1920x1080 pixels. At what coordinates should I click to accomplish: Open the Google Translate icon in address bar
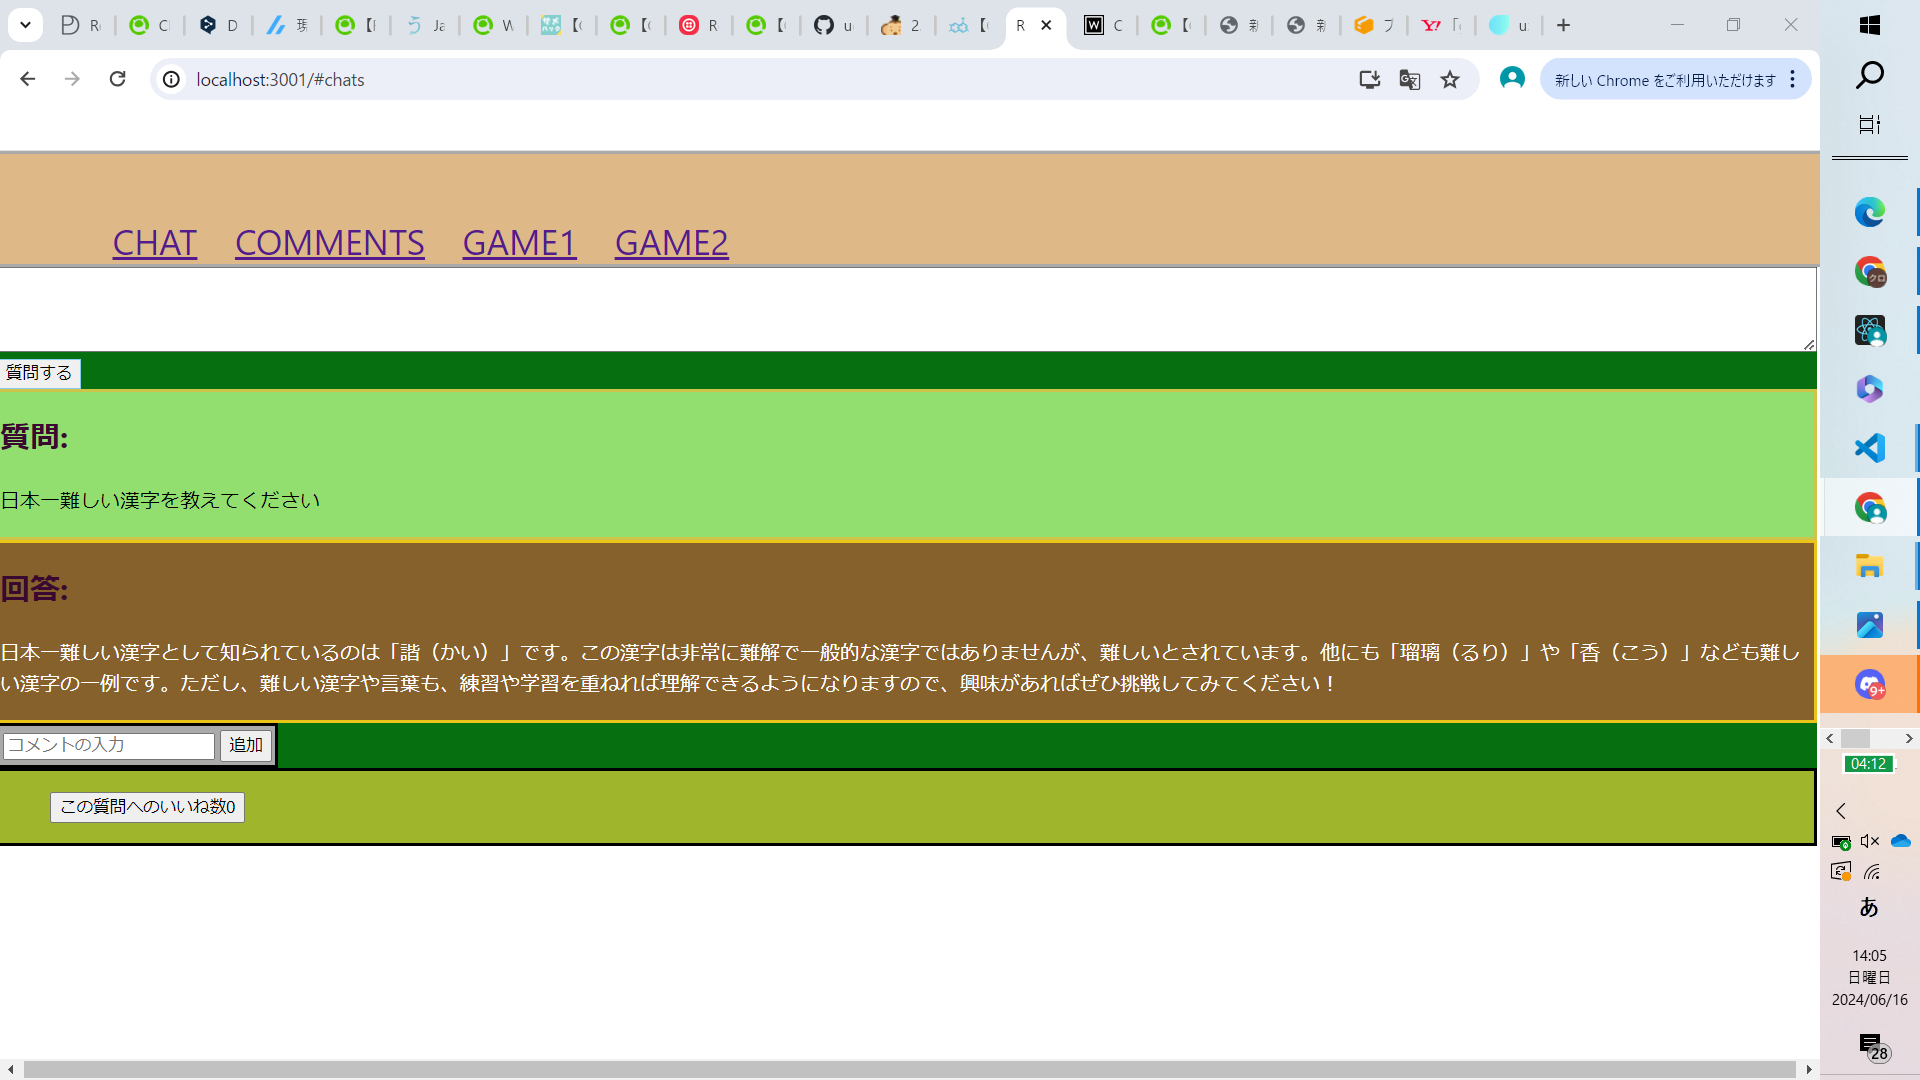coord(1410,80)
